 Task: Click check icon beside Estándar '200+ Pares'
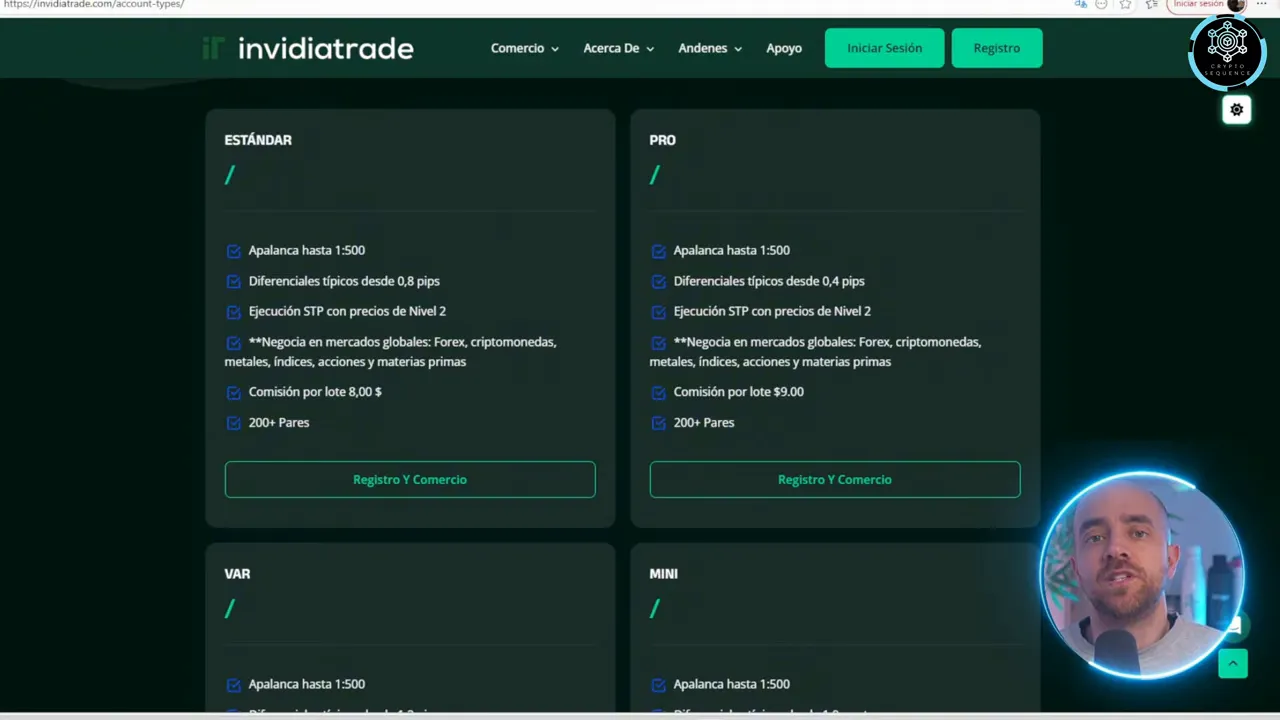coord(234,423)
